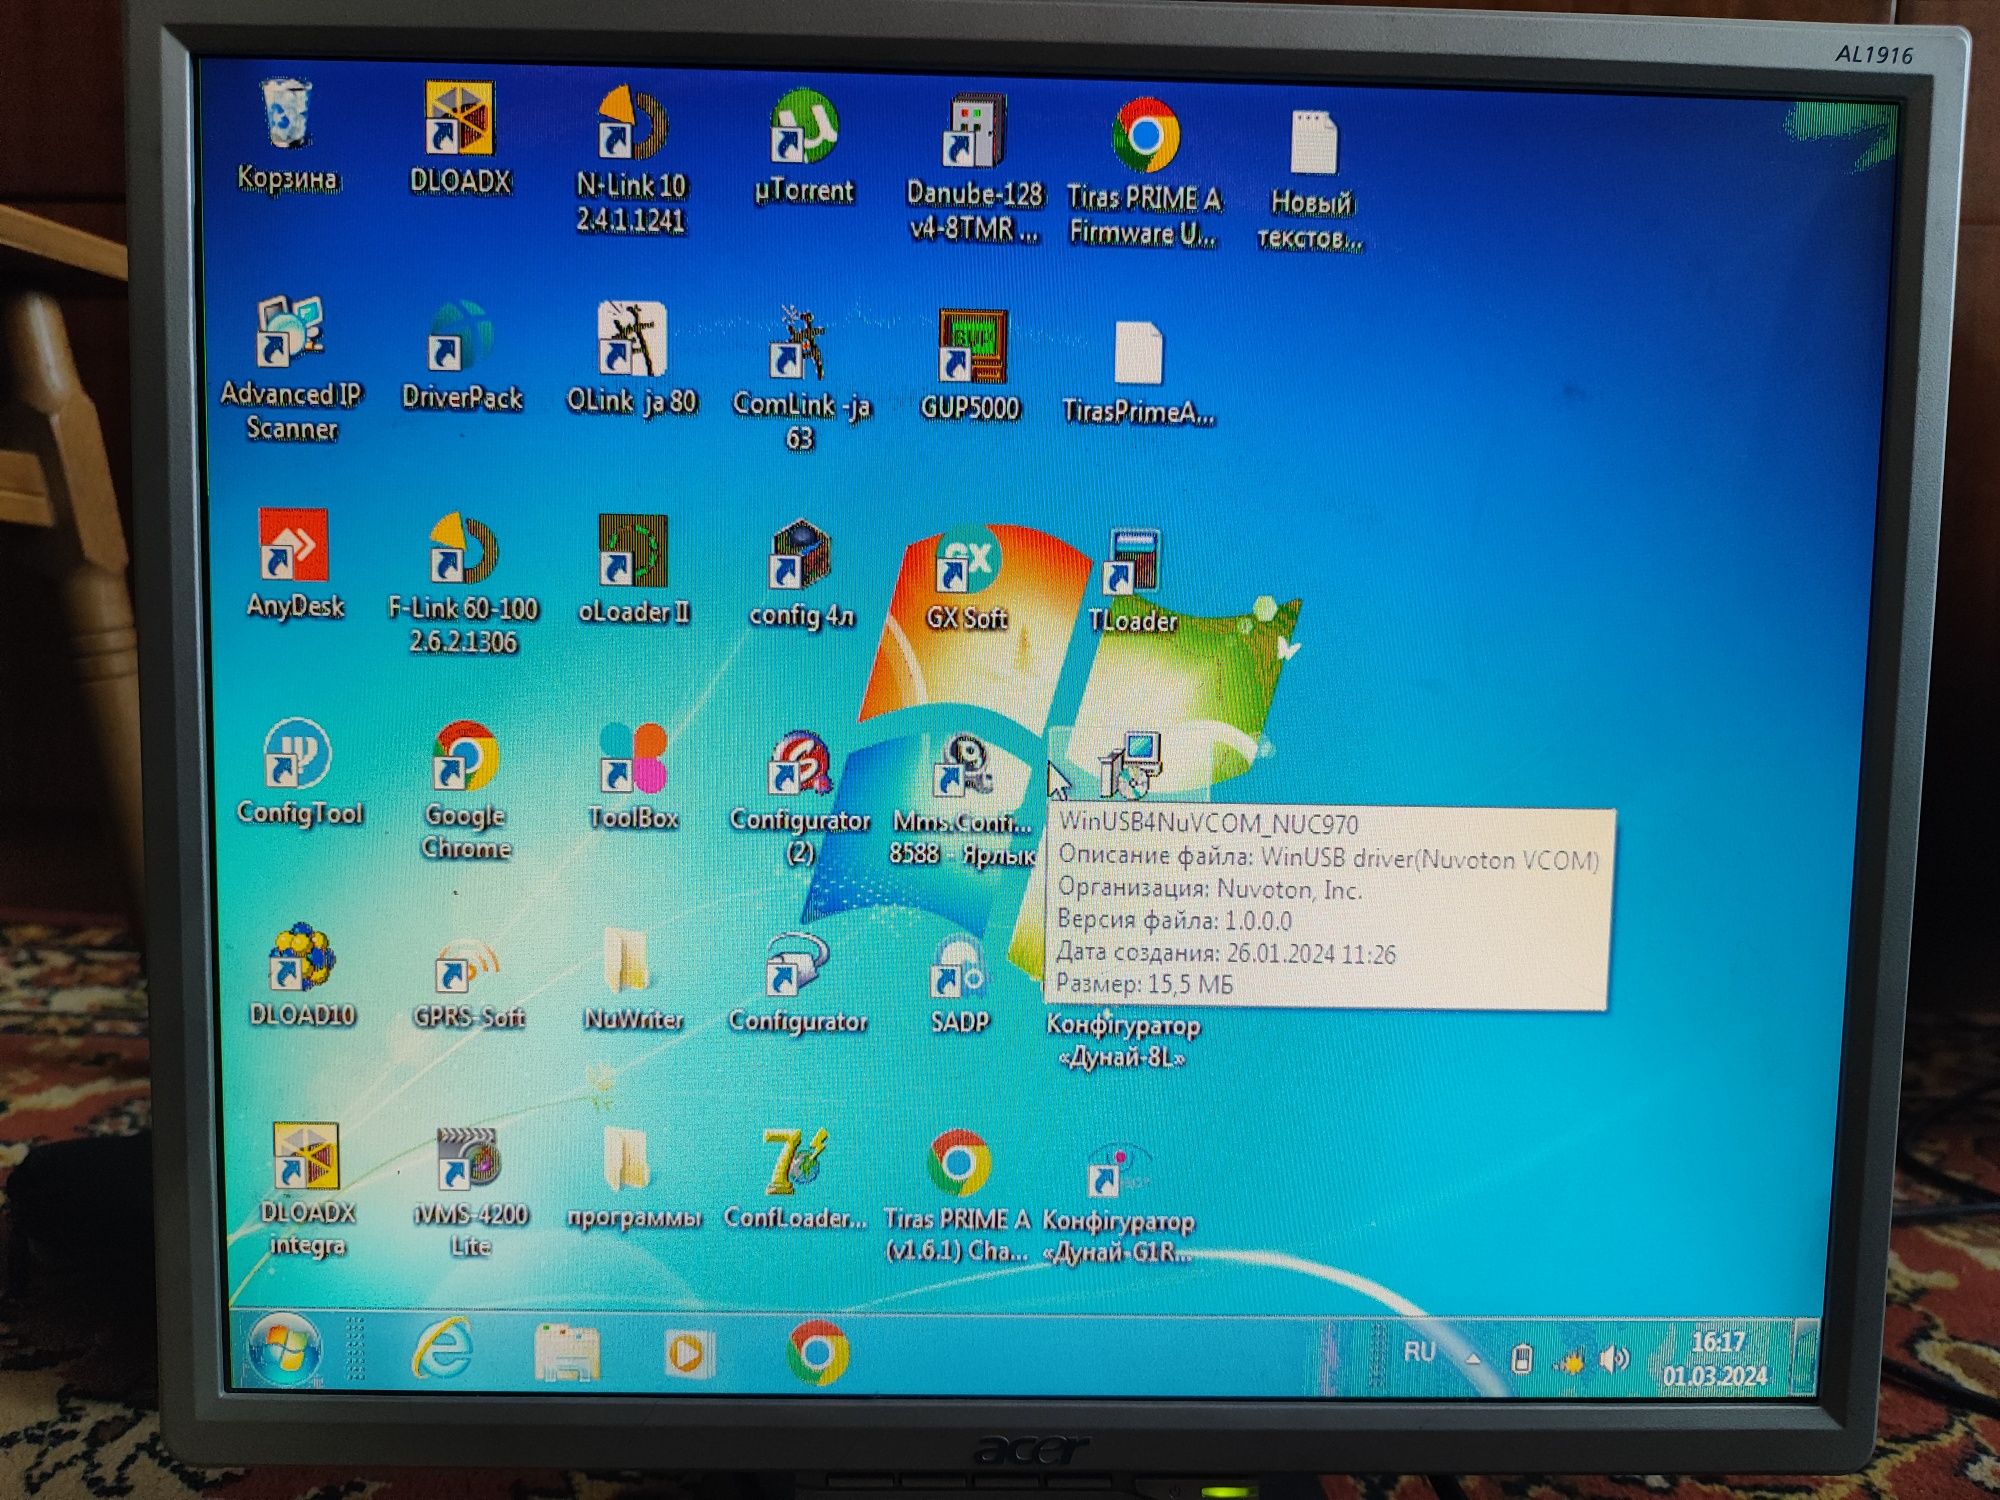Image resolution: width=2000 pixels, height=1500 pixels.
Task: Select the TLoader desktop shortcut
Action: [1132, 582]
